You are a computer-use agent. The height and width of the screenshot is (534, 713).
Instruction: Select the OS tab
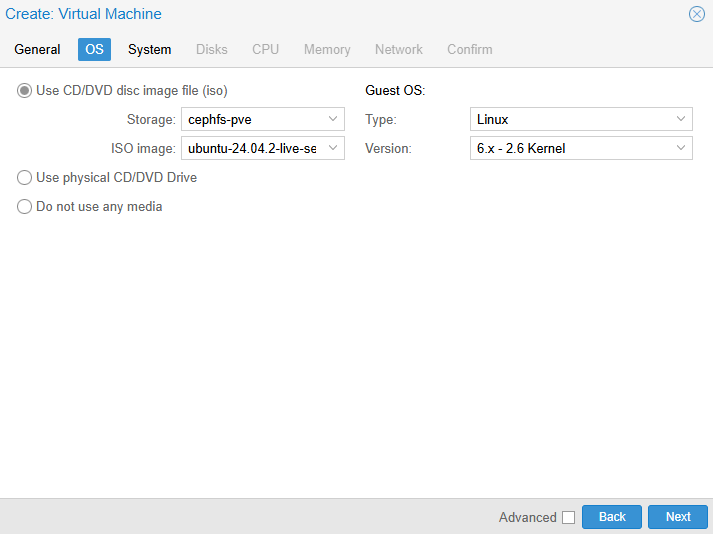[94, 49]
